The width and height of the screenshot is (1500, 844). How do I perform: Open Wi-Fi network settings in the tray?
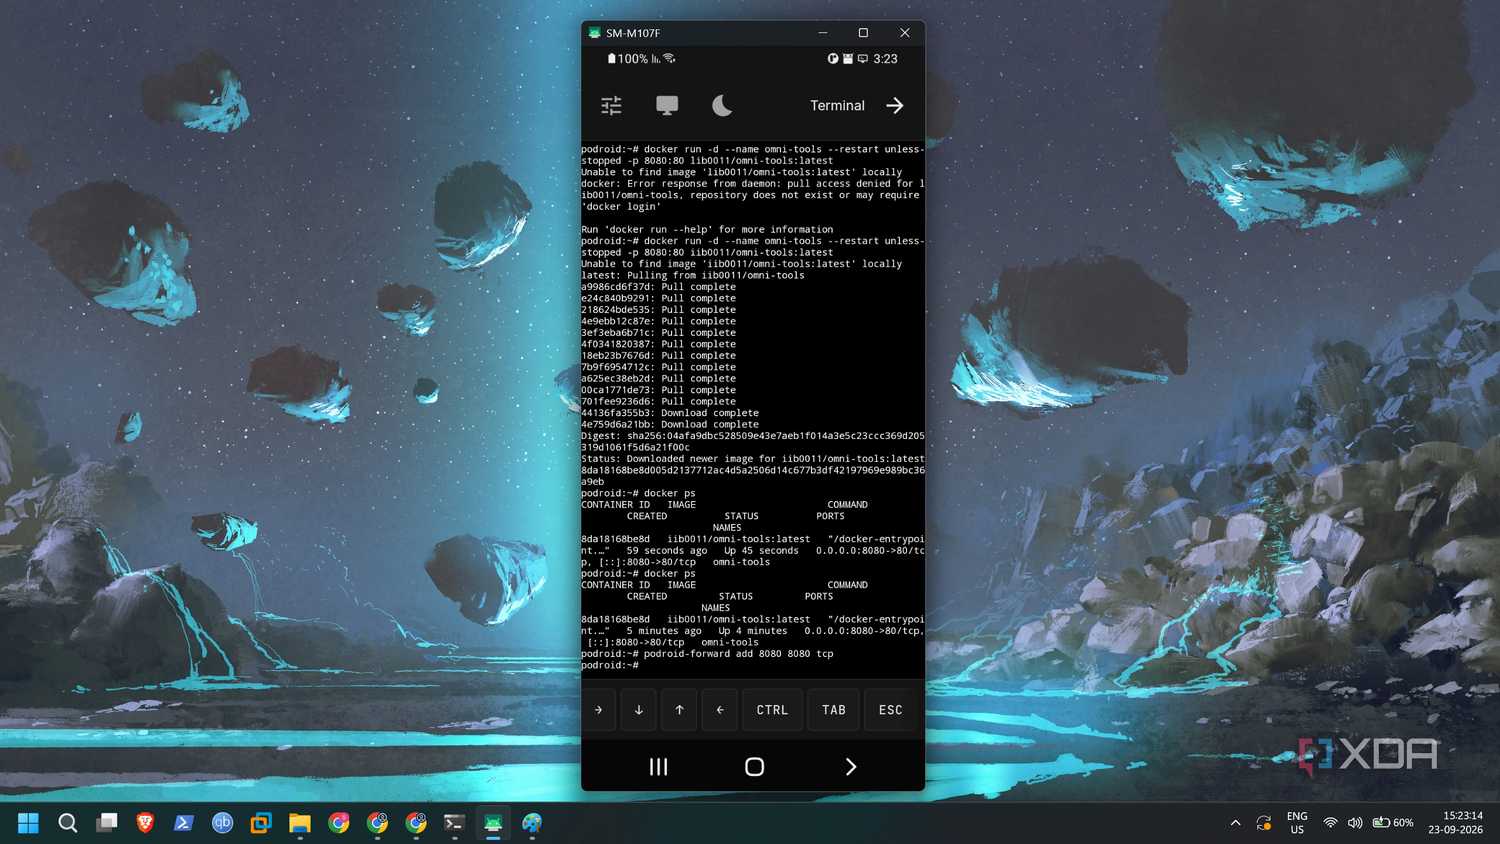click(x=1330, y=823)
